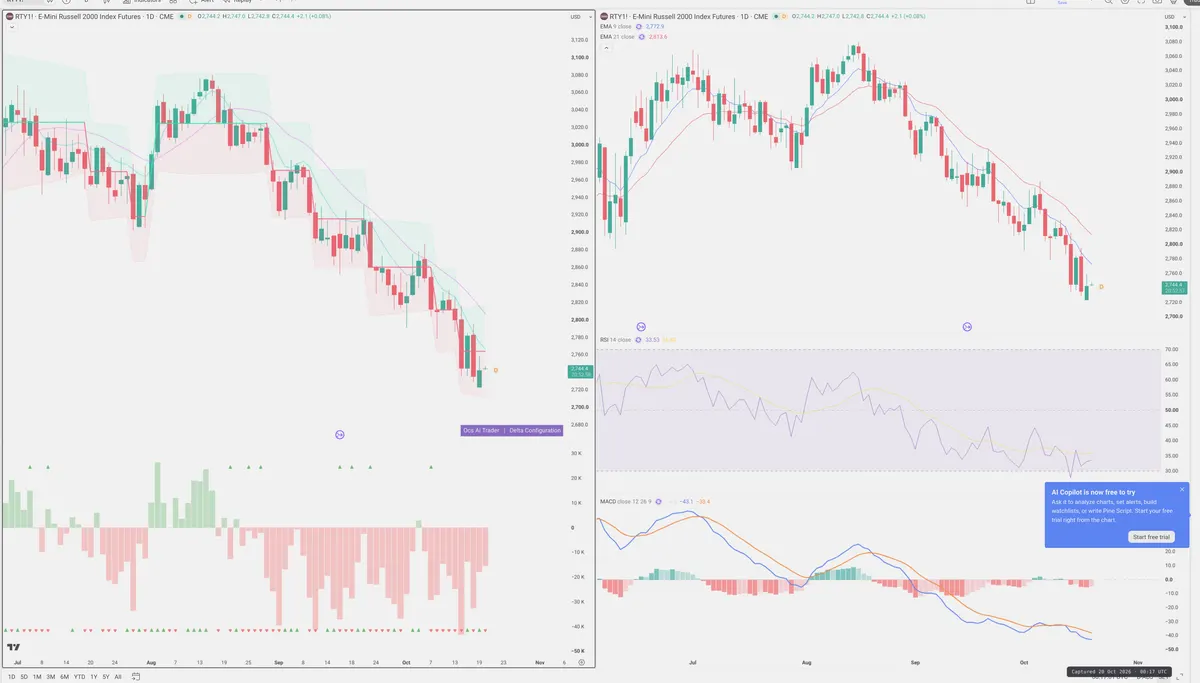Image resolution: width=1200 pixels, height=683 pixels.
Task: Click the green 2,744.4 price label on left chart
Action: point(580,371)
